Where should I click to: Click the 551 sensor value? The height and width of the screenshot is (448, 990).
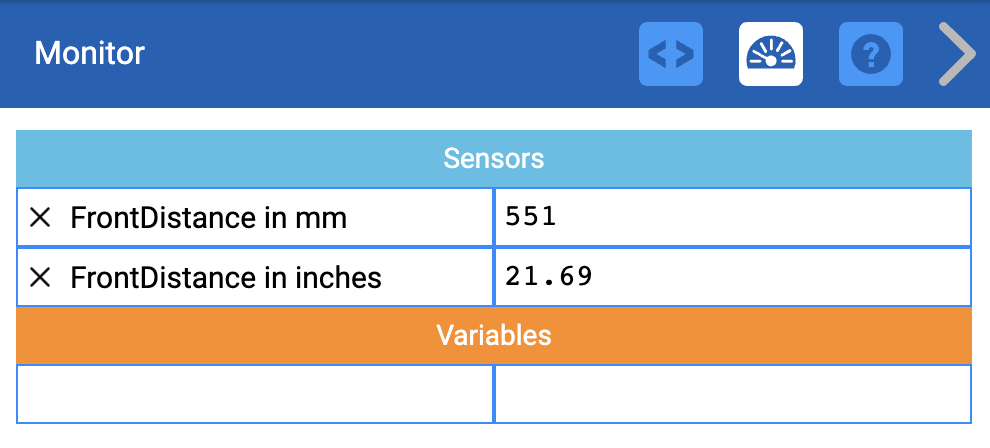coord(531,216)
